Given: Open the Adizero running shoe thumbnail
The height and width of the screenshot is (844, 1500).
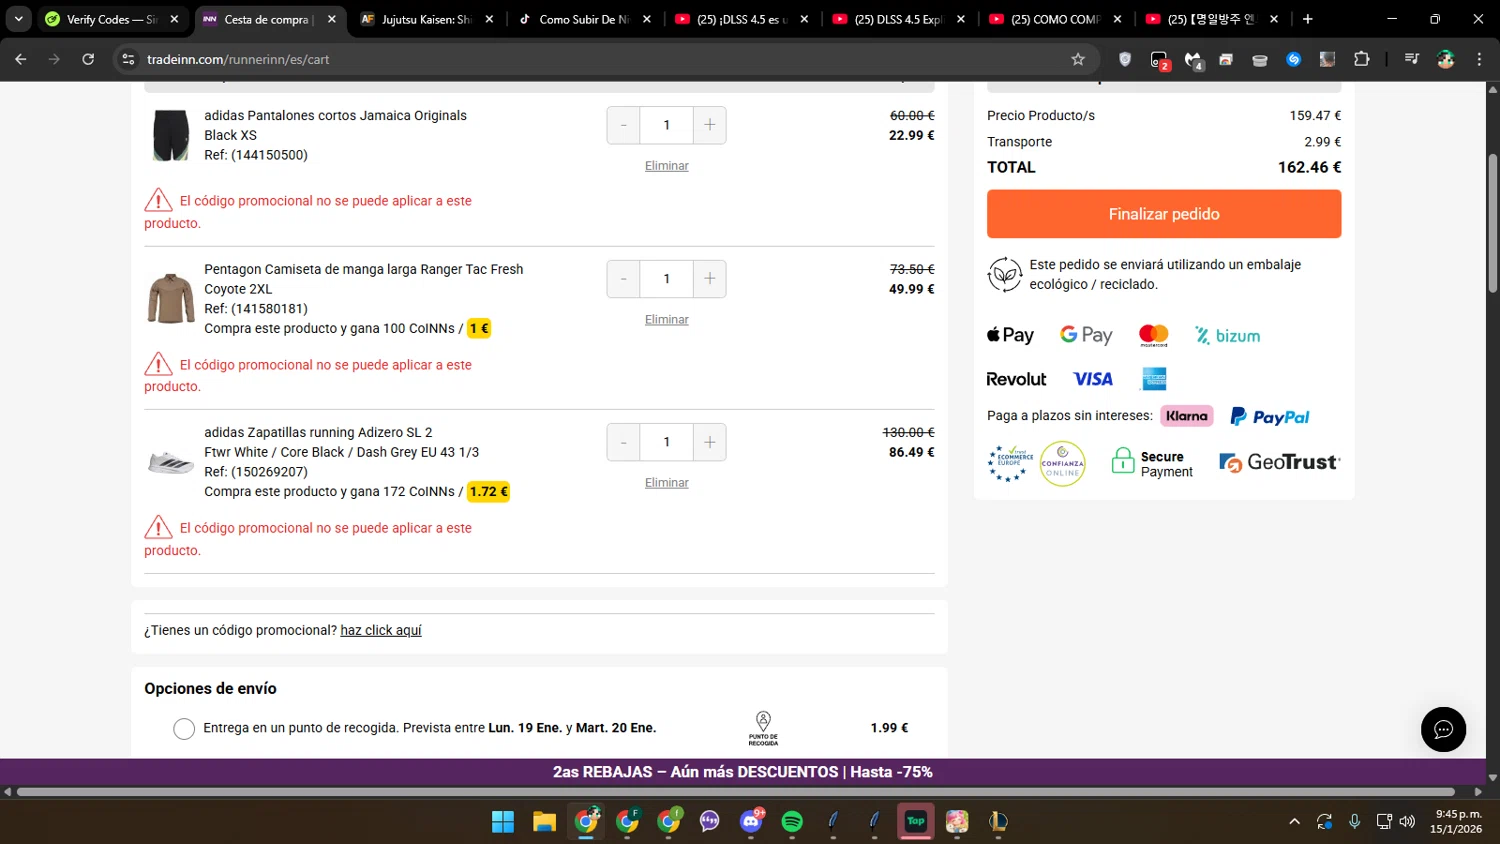Looking at the screenshot, I should pyautogui.click(x=171, y=462).
